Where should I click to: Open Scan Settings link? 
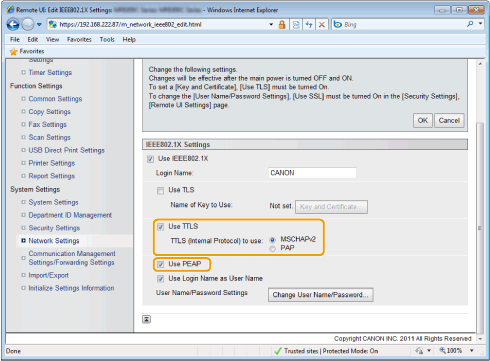click(49, 137)
